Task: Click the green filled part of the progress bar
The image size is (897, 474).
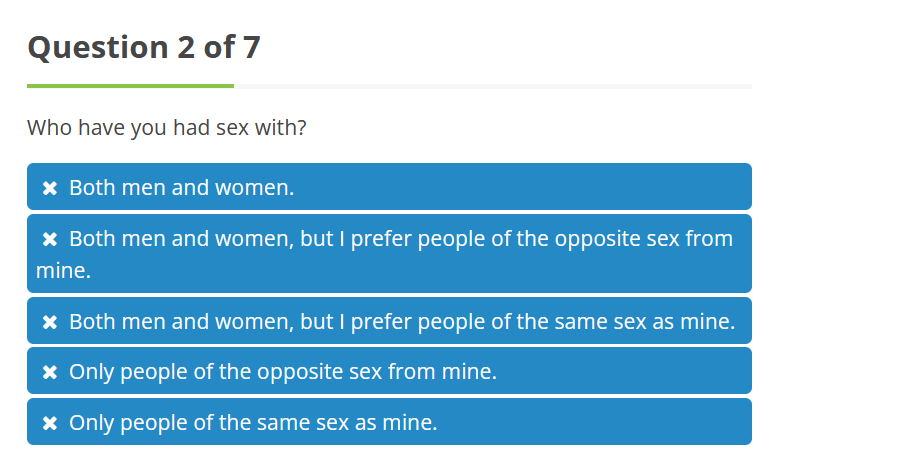Action: pos(130,86)
